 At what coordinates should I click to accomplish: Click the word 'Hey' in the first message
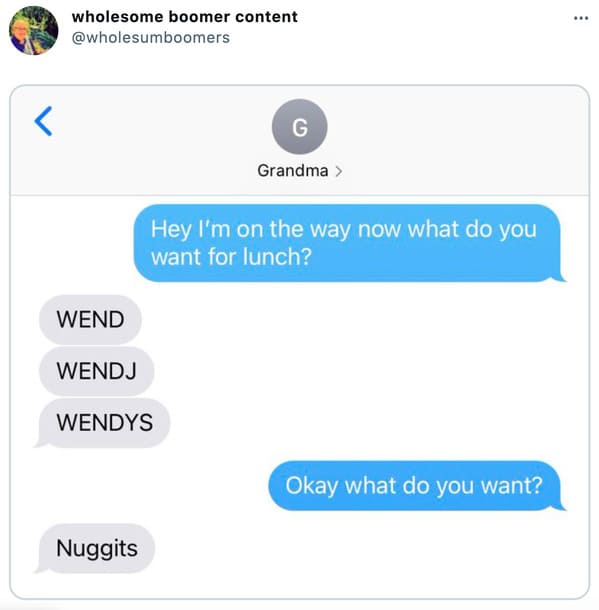171,230
